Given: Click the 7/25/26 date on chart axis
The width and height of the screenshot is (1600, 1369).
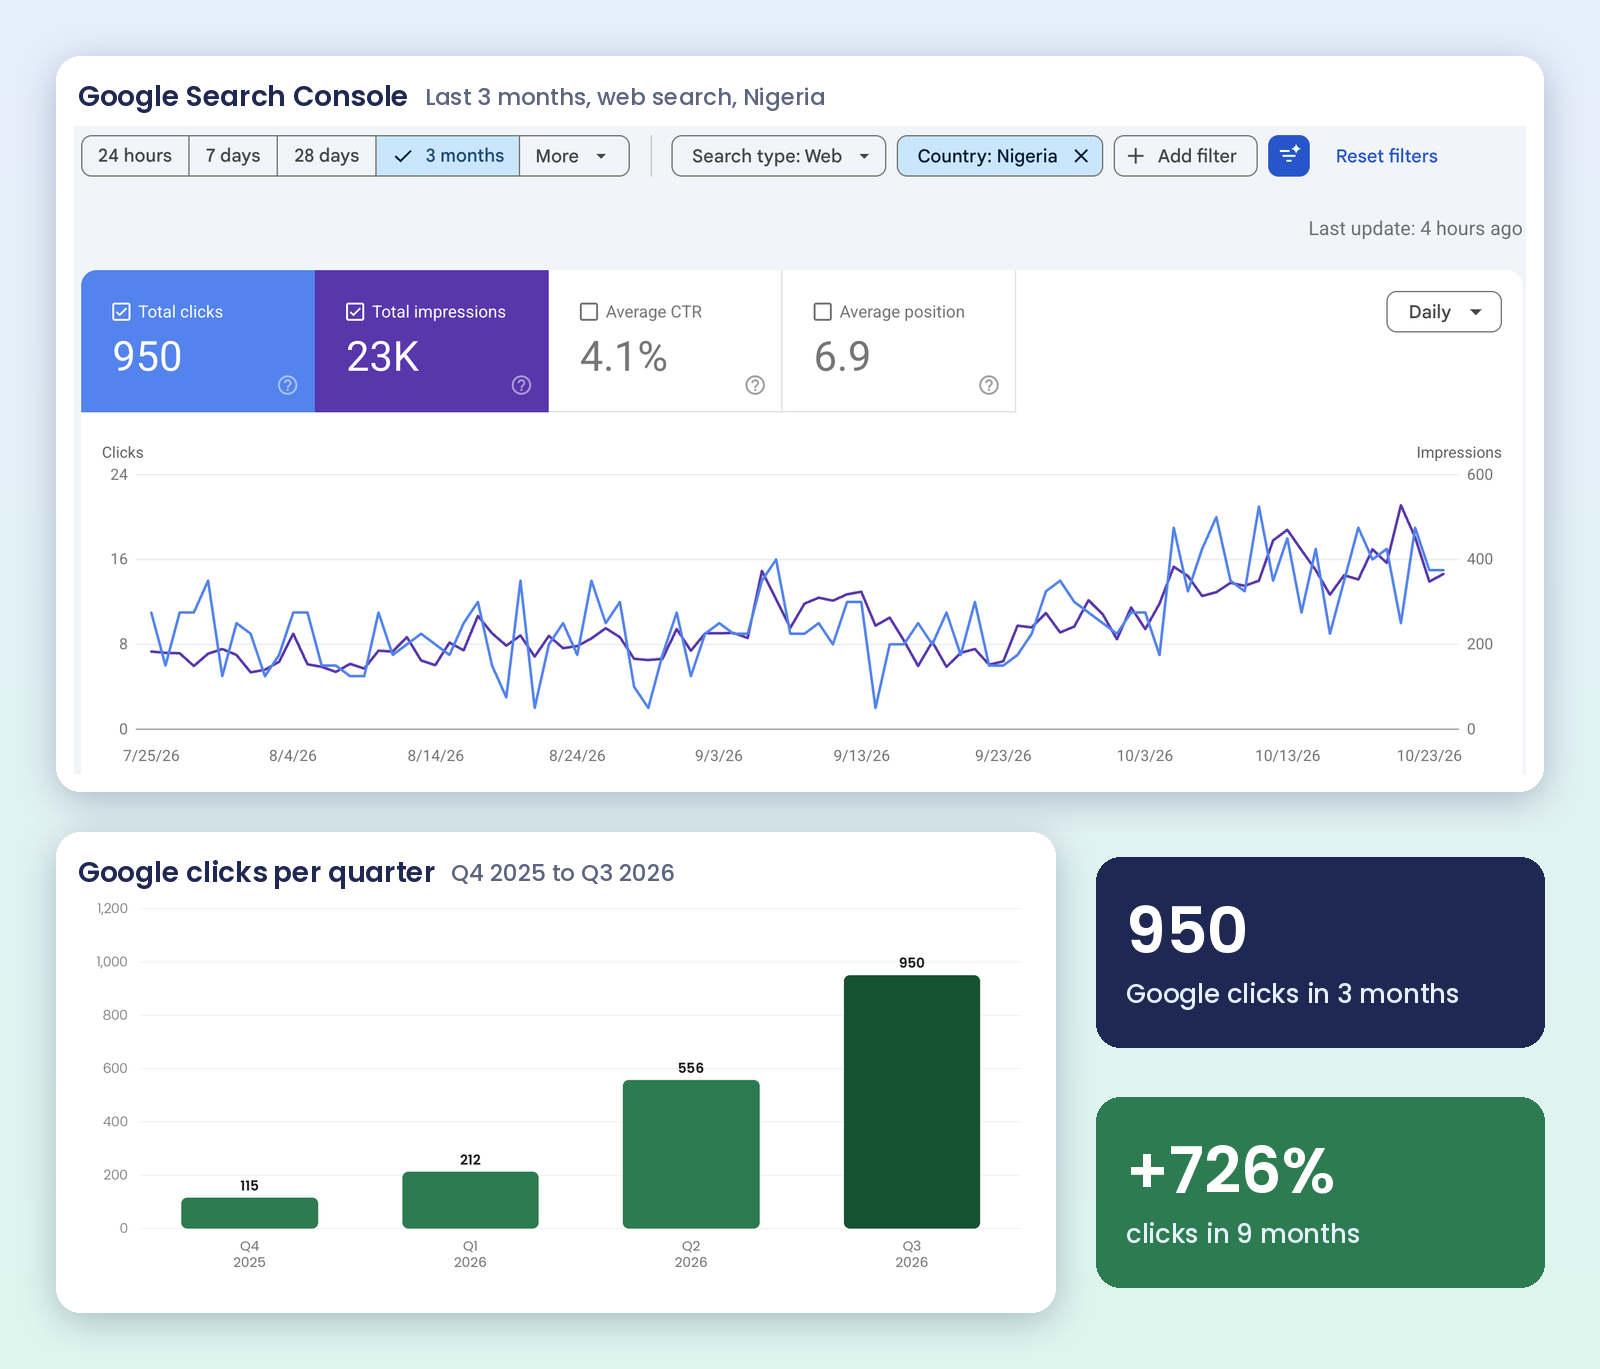Looking at the screenshot, I should pos(151,756).
